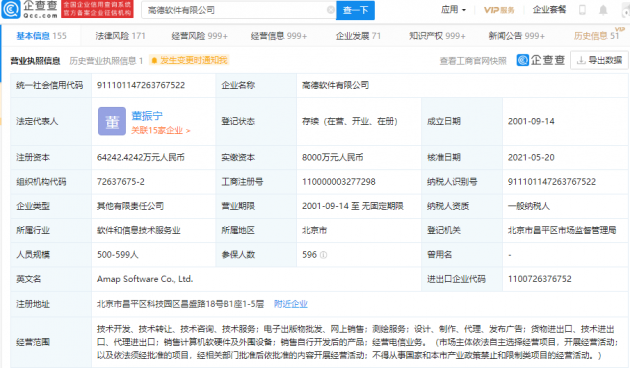
Task: Switch to the 法律风险 tab
Action: coord(120,36)
